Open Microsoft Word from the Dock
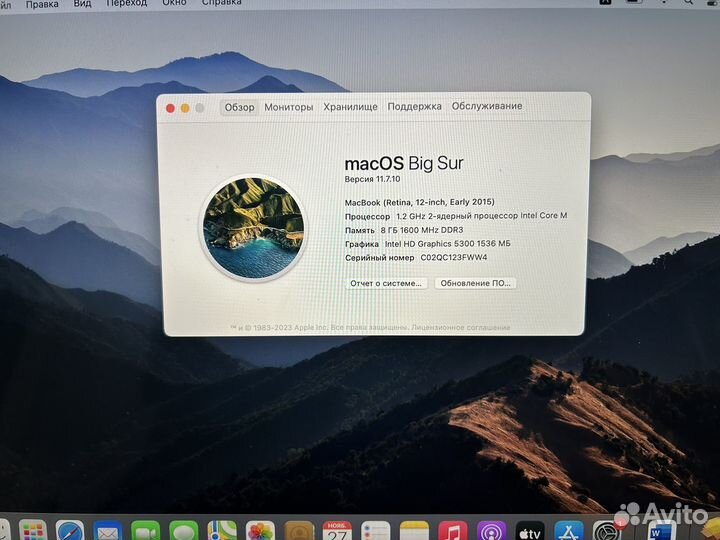Viewport: 720px width, 540px height. (x=662, y=532)
